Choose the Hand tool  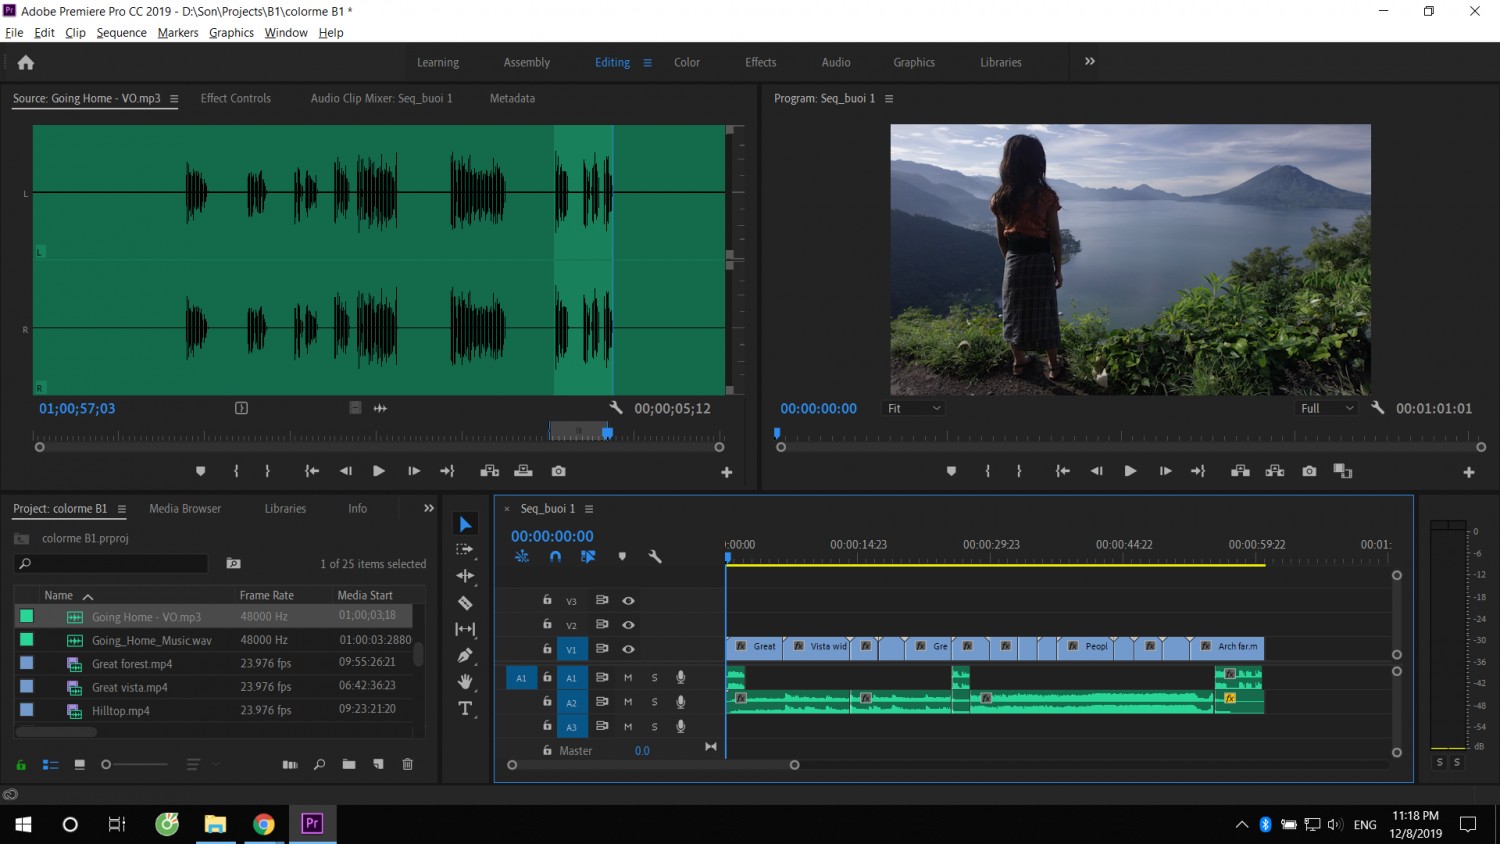click(x=465, y=682)
